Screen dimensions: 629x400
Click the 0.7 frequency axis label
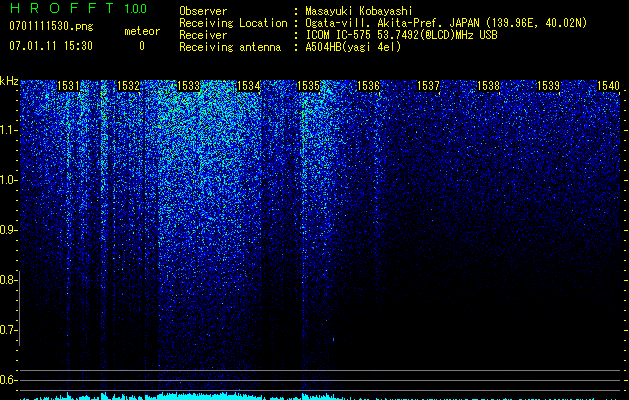[x=8, y=330]
